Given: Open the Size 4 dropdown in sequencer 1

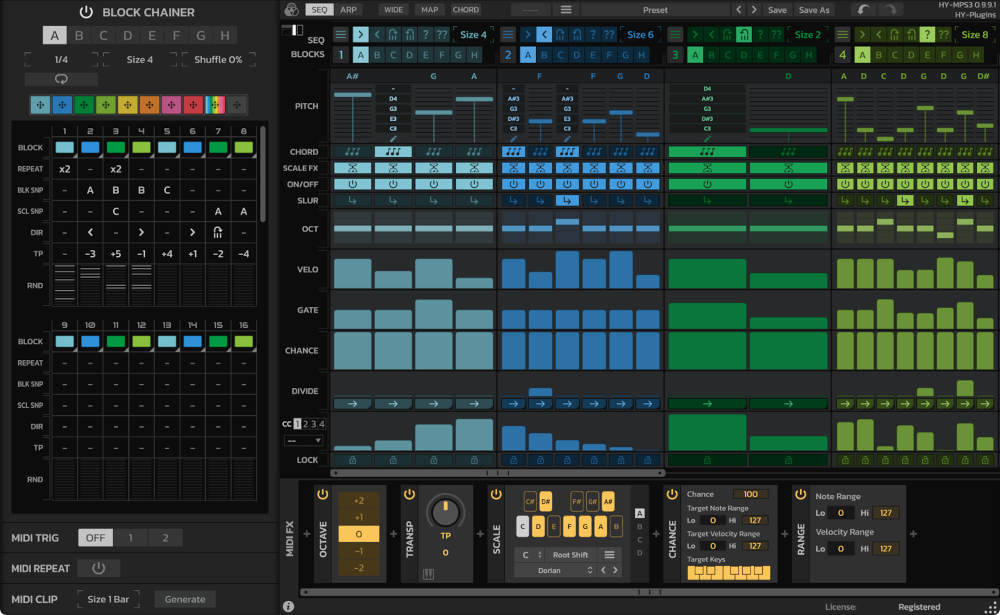Looking at the screenshot, I should 474,33.
